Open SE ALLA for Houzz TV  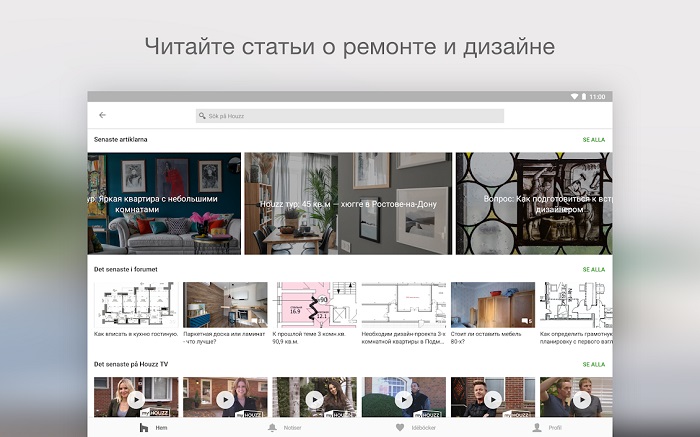point(593,365)
